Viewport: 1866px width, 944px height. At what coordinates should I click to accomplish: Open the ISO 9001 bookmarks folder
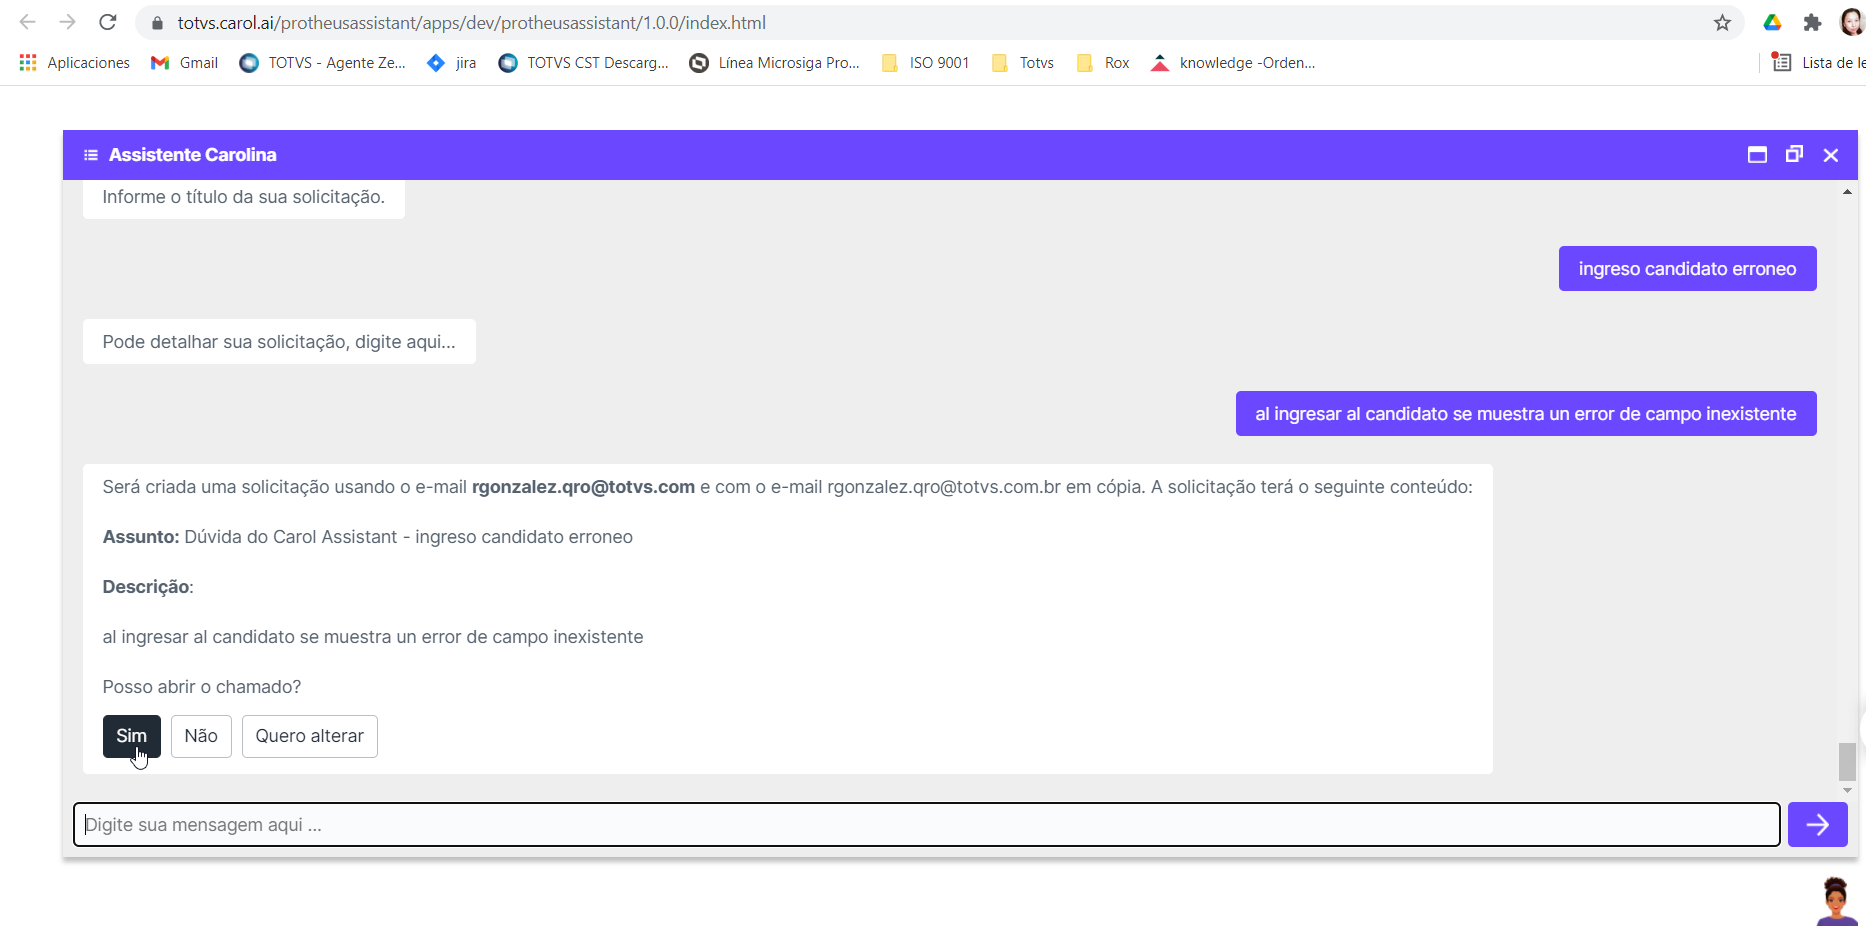pyautogui.click(x=925, y=63)
